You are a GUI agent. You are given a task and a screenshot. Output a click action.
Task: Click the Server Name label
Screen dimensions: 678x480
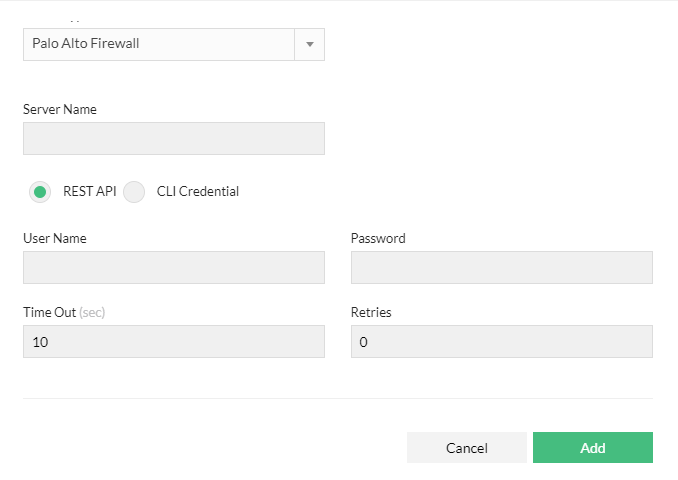coord(60,109)
